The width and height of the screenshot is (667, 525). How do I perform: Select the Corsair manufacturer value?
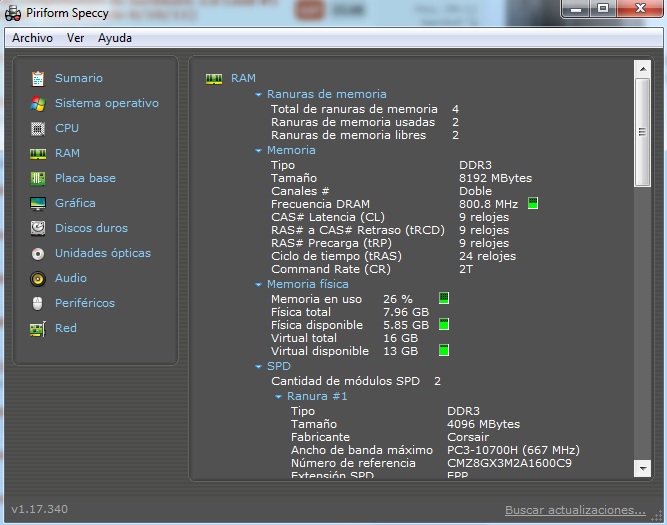point(468,437)
